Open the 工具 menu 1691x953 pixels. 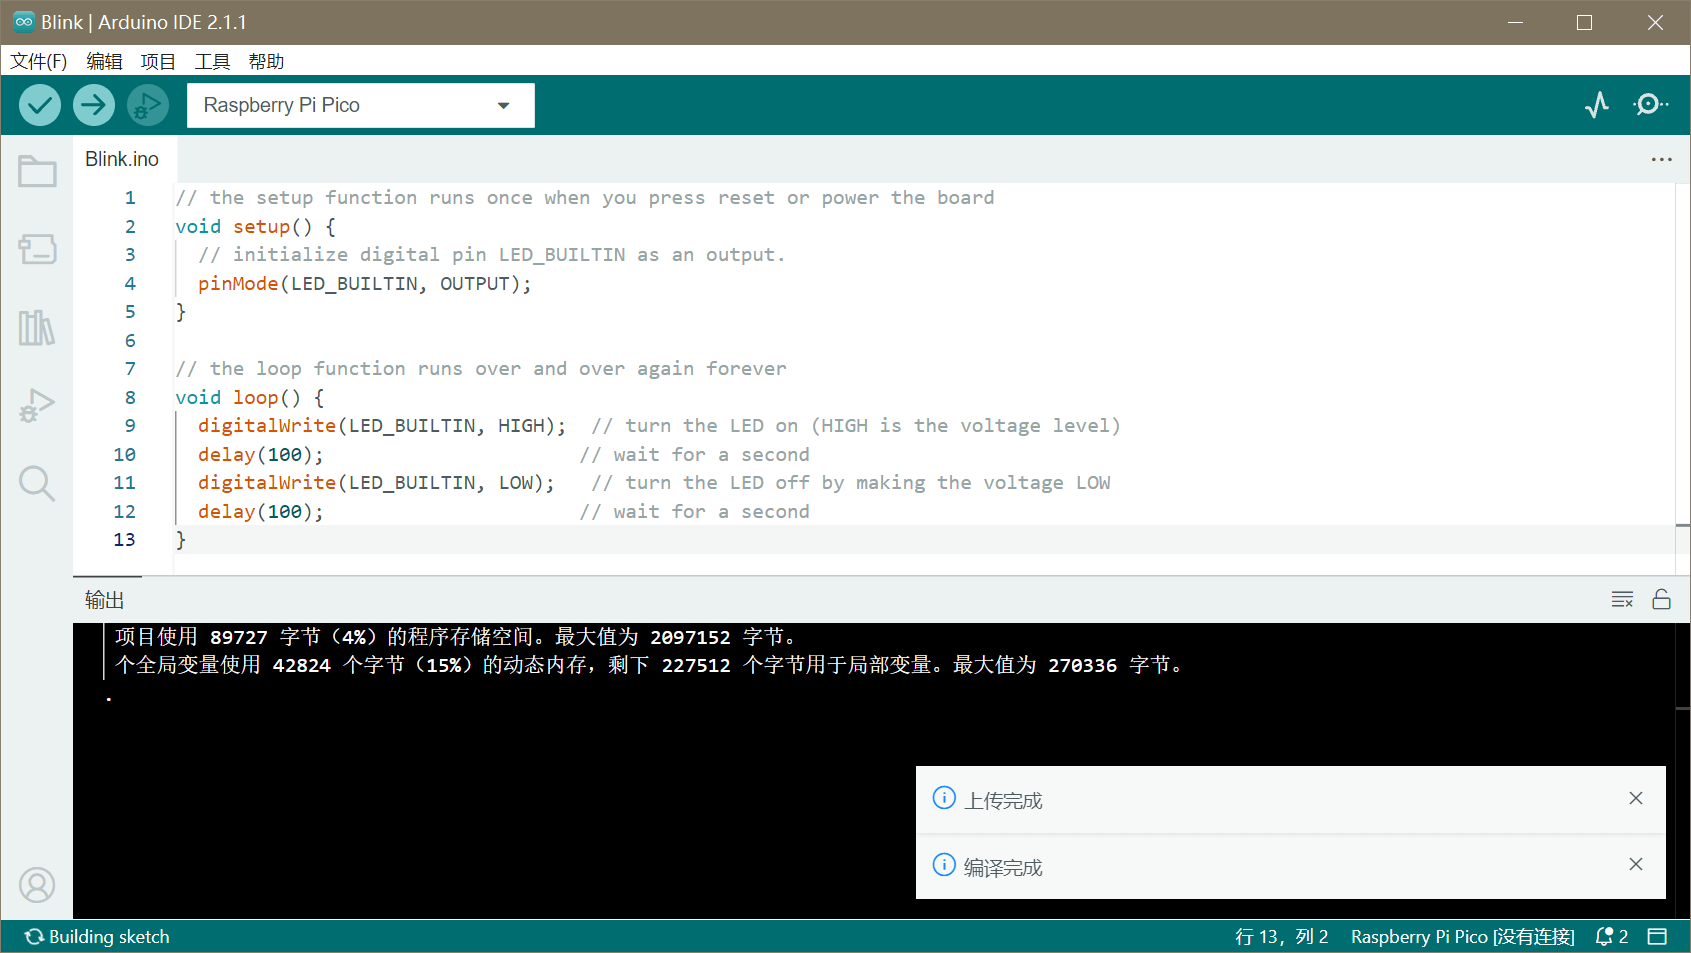(x=212, y=61)
